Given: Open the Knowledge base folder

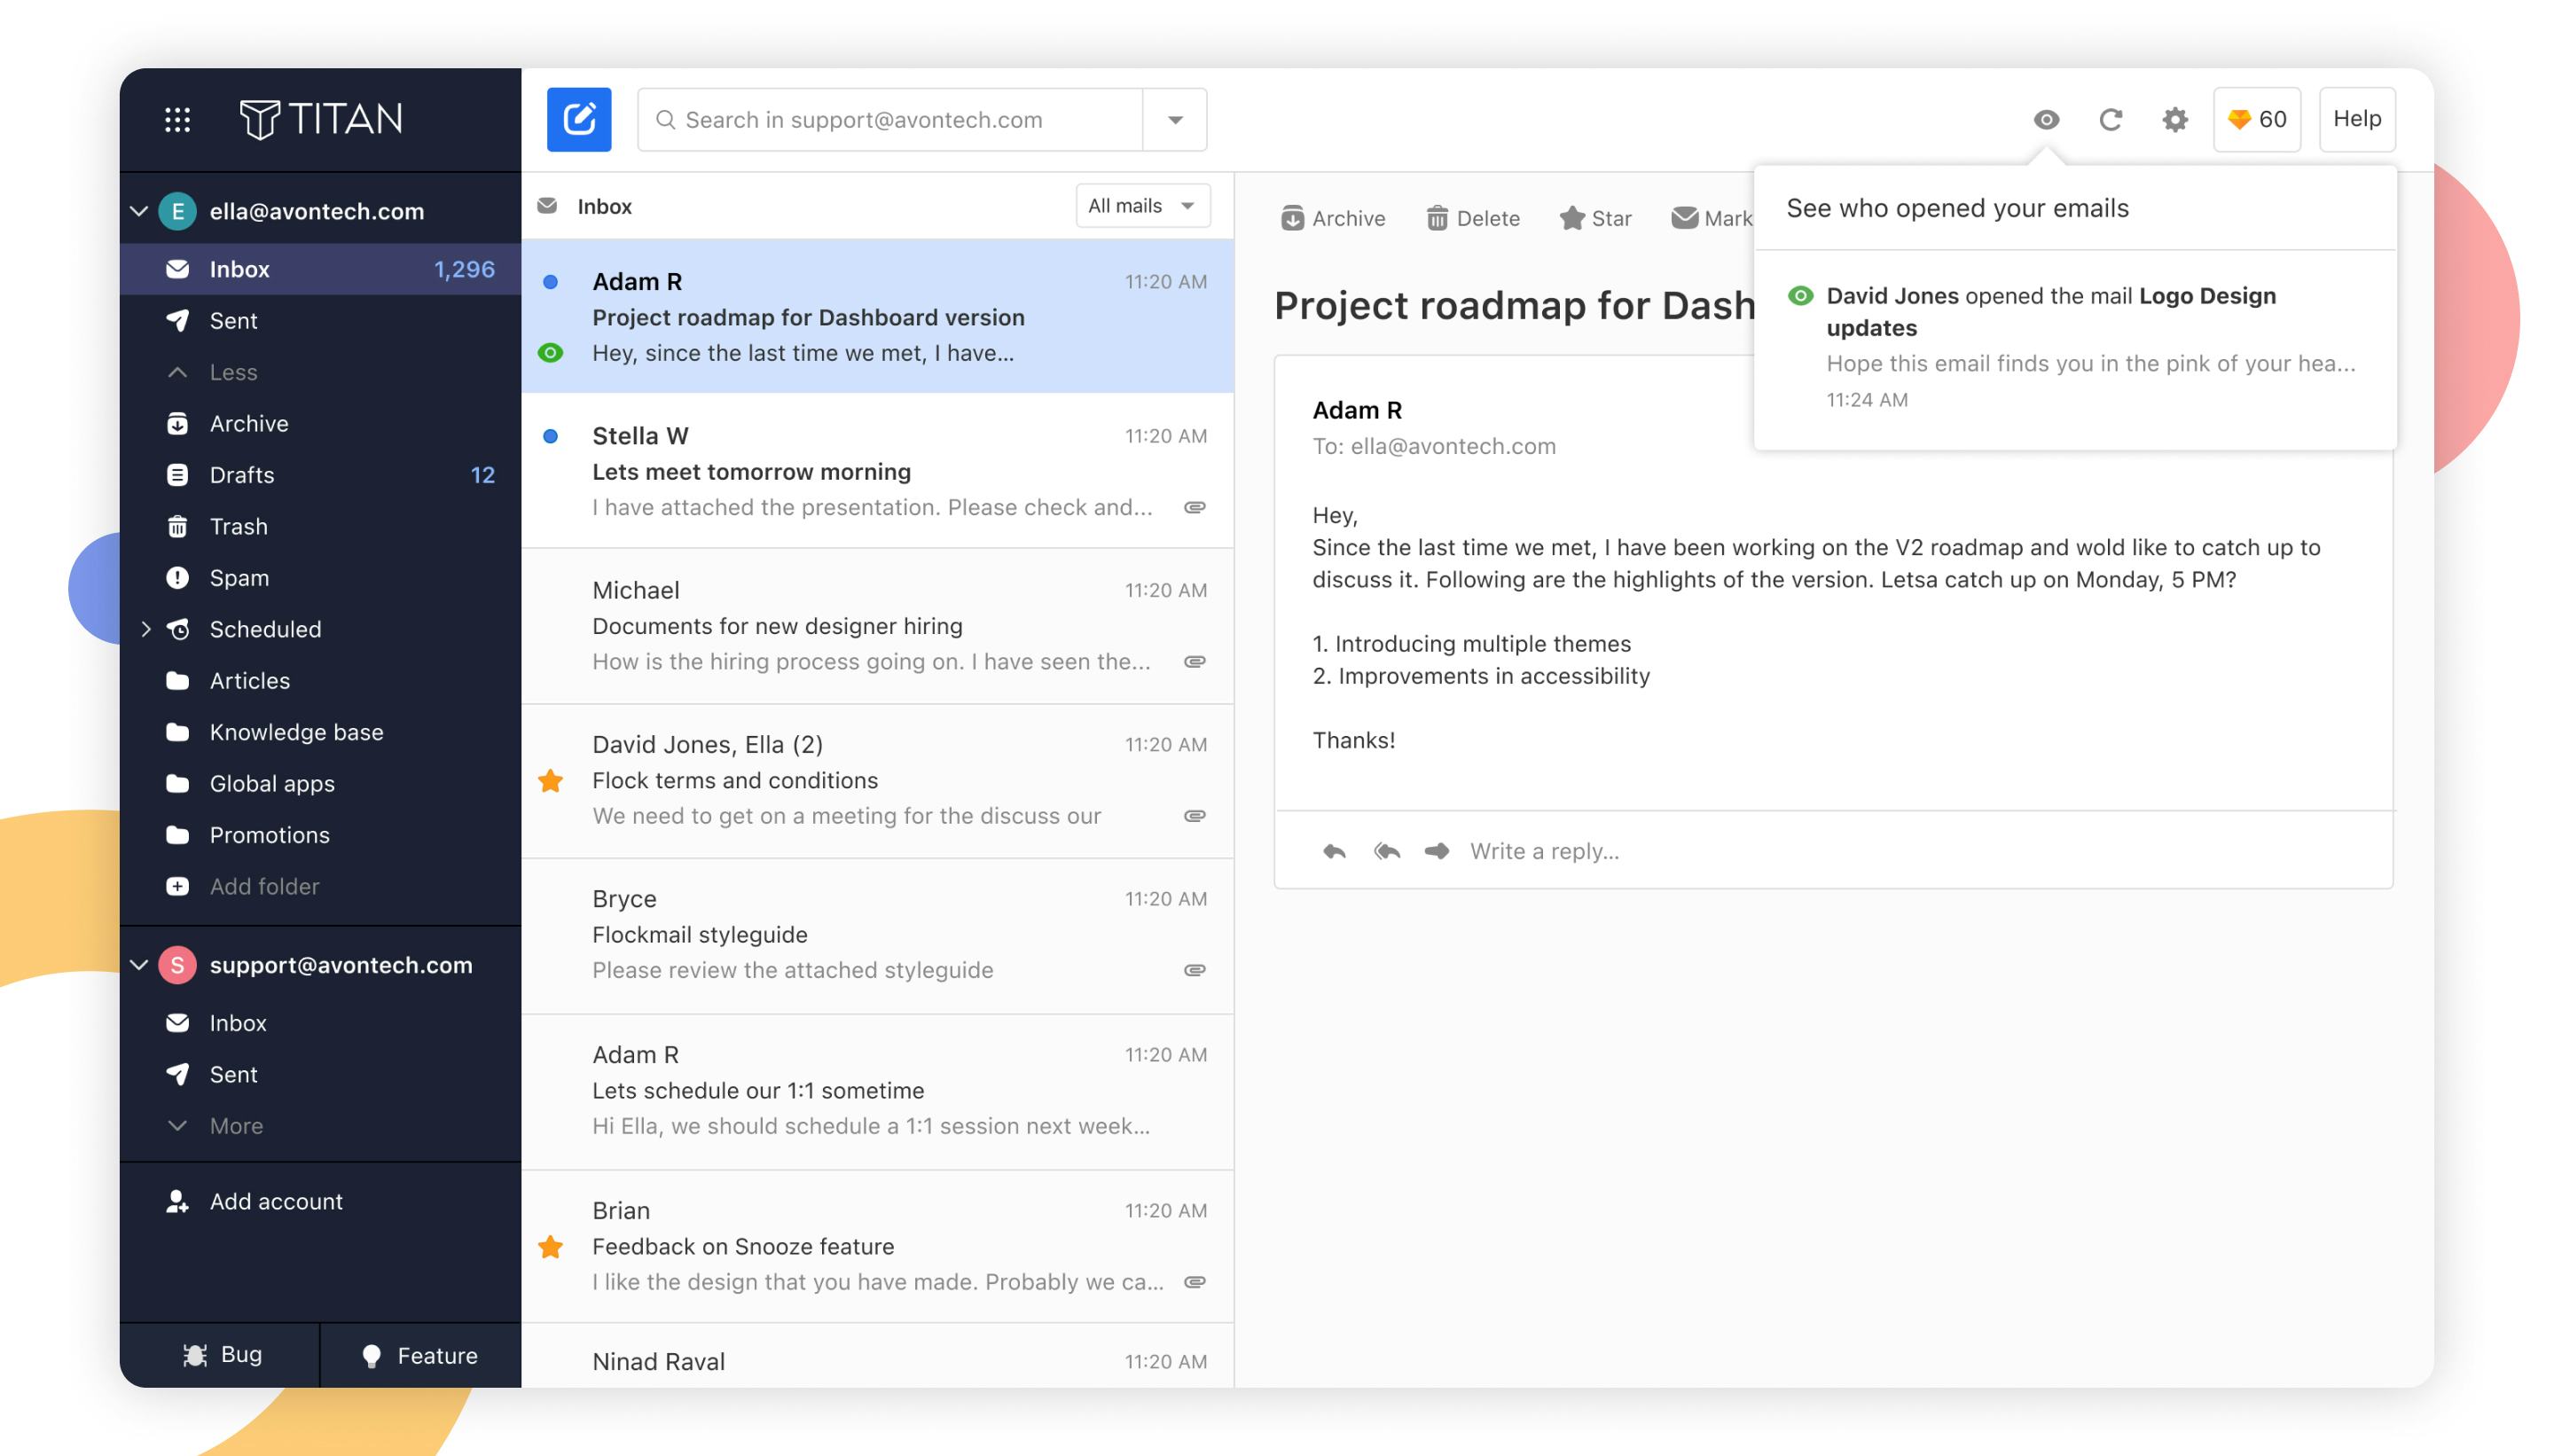Looking at the screenshot, I should click(x=296, y=732).
